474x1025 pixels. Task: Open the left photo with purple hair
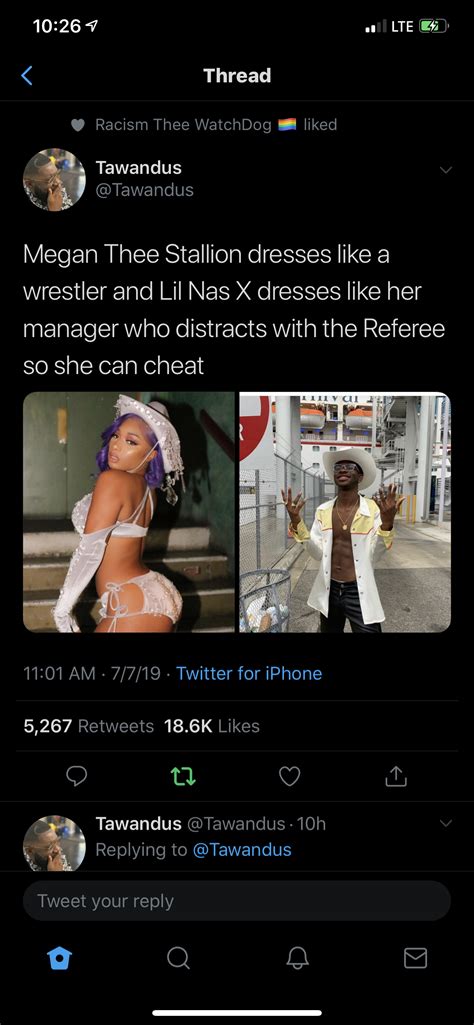coord(129,512)
